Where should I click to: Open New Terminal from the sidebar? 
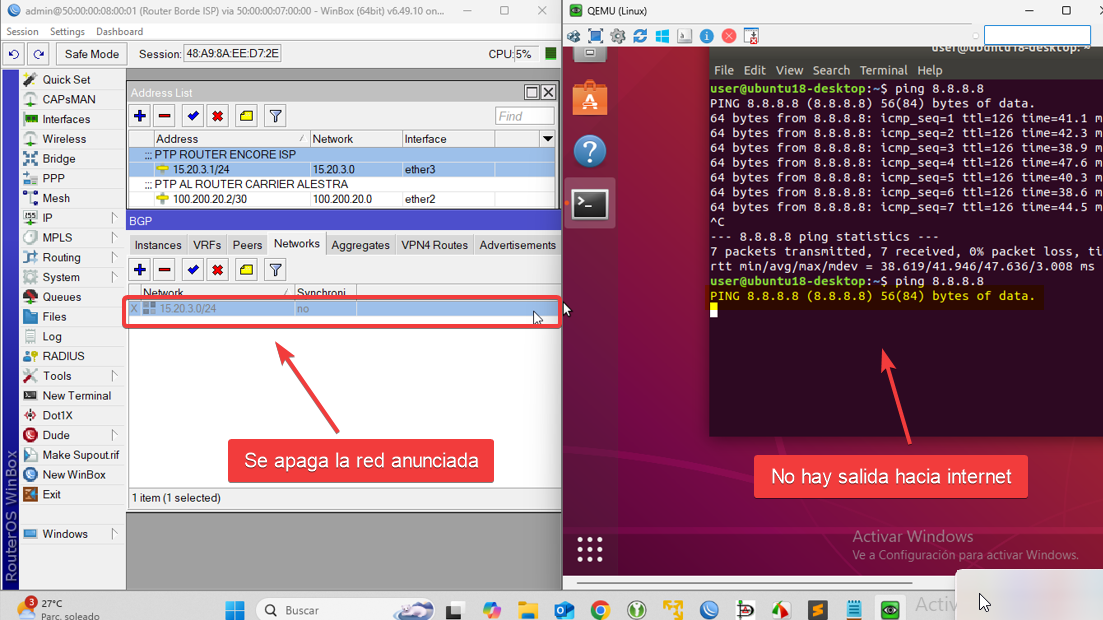point(76,396)
